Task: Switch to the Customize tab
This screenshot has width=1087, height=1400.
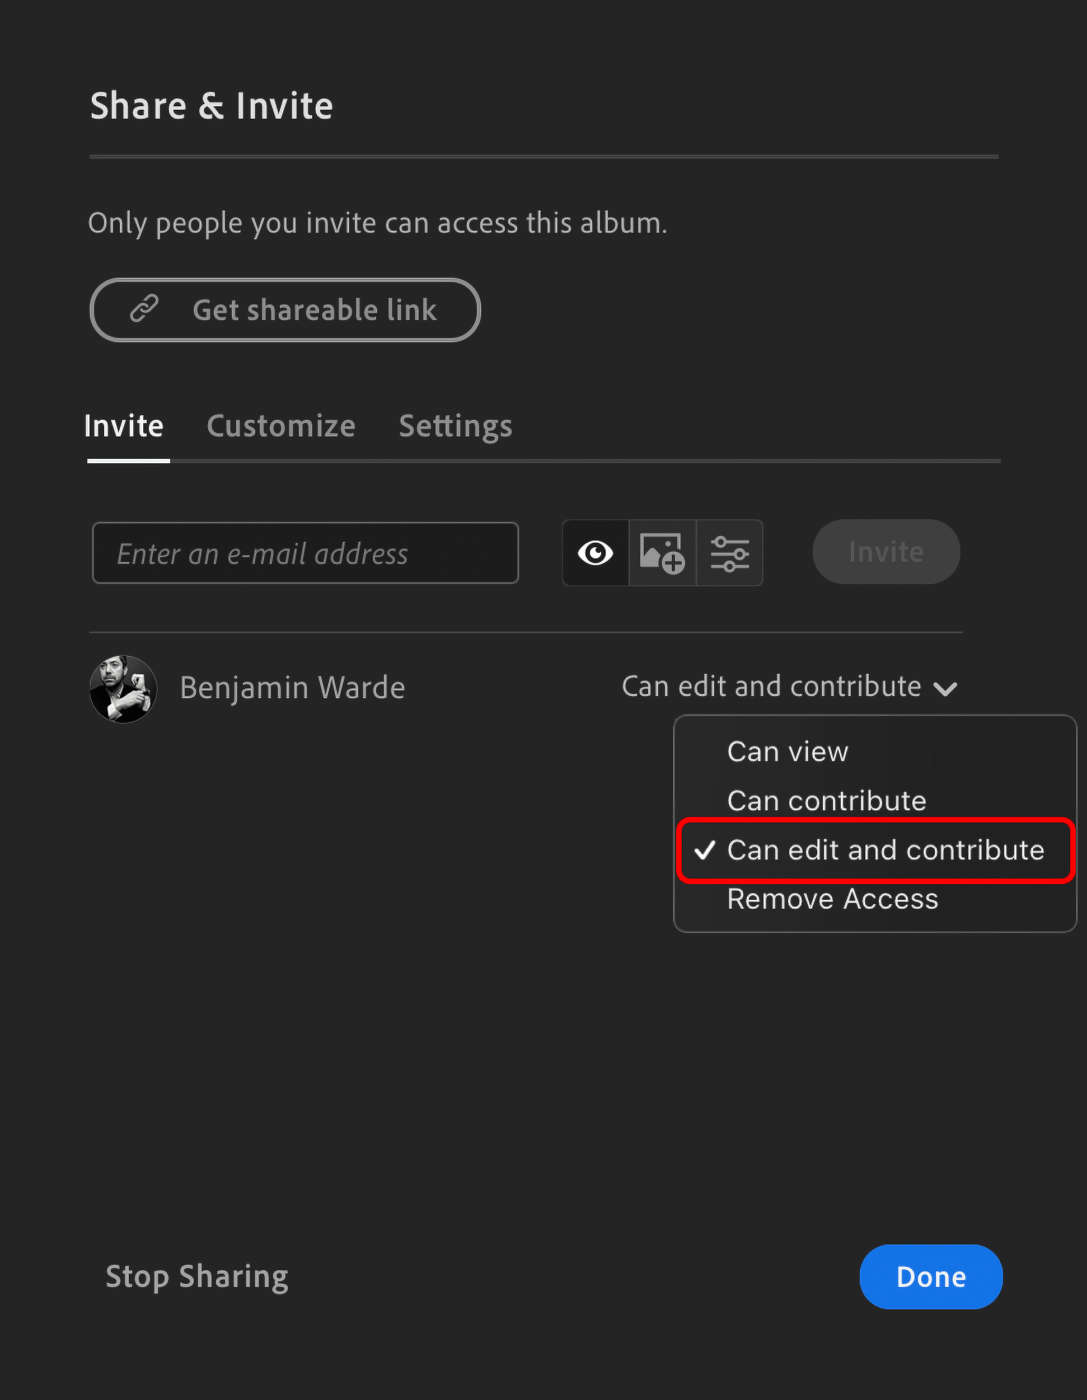Action: pyautogui.click(x=281, y=426)
